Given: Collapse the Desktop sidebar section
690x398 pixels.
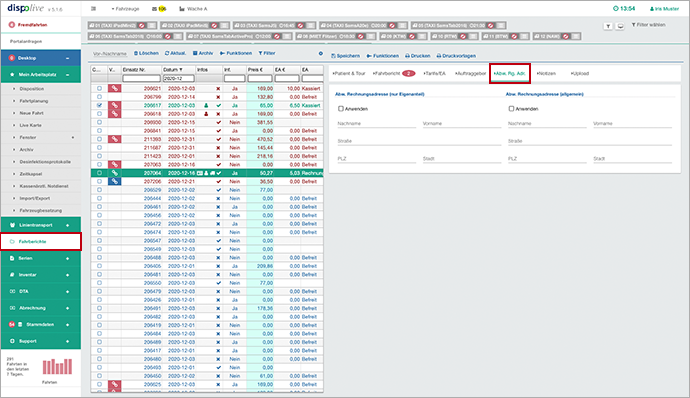Looking at the screenshot, I should pos(67,58).
